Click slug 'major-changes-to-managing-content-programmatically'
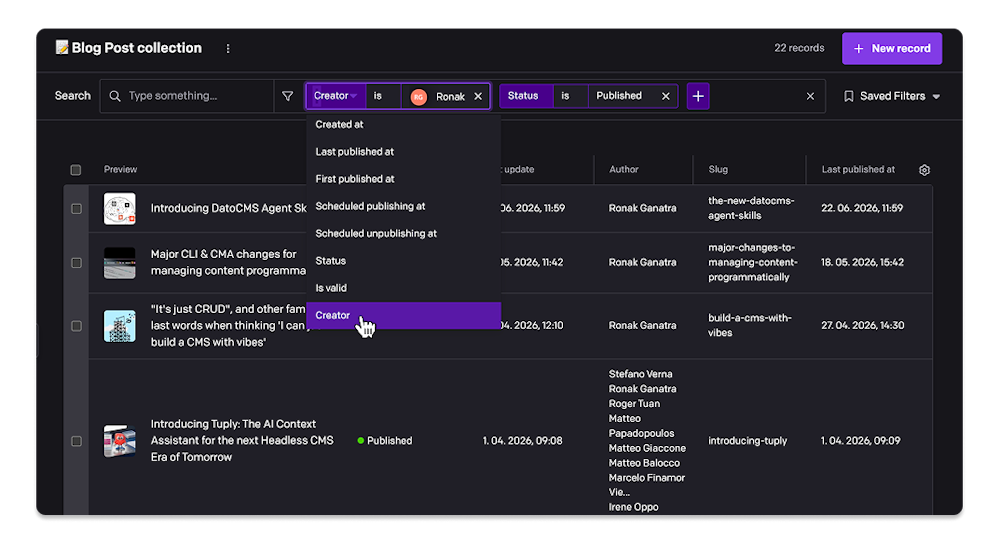This screenshot has width=1000, height=543. 753,262
